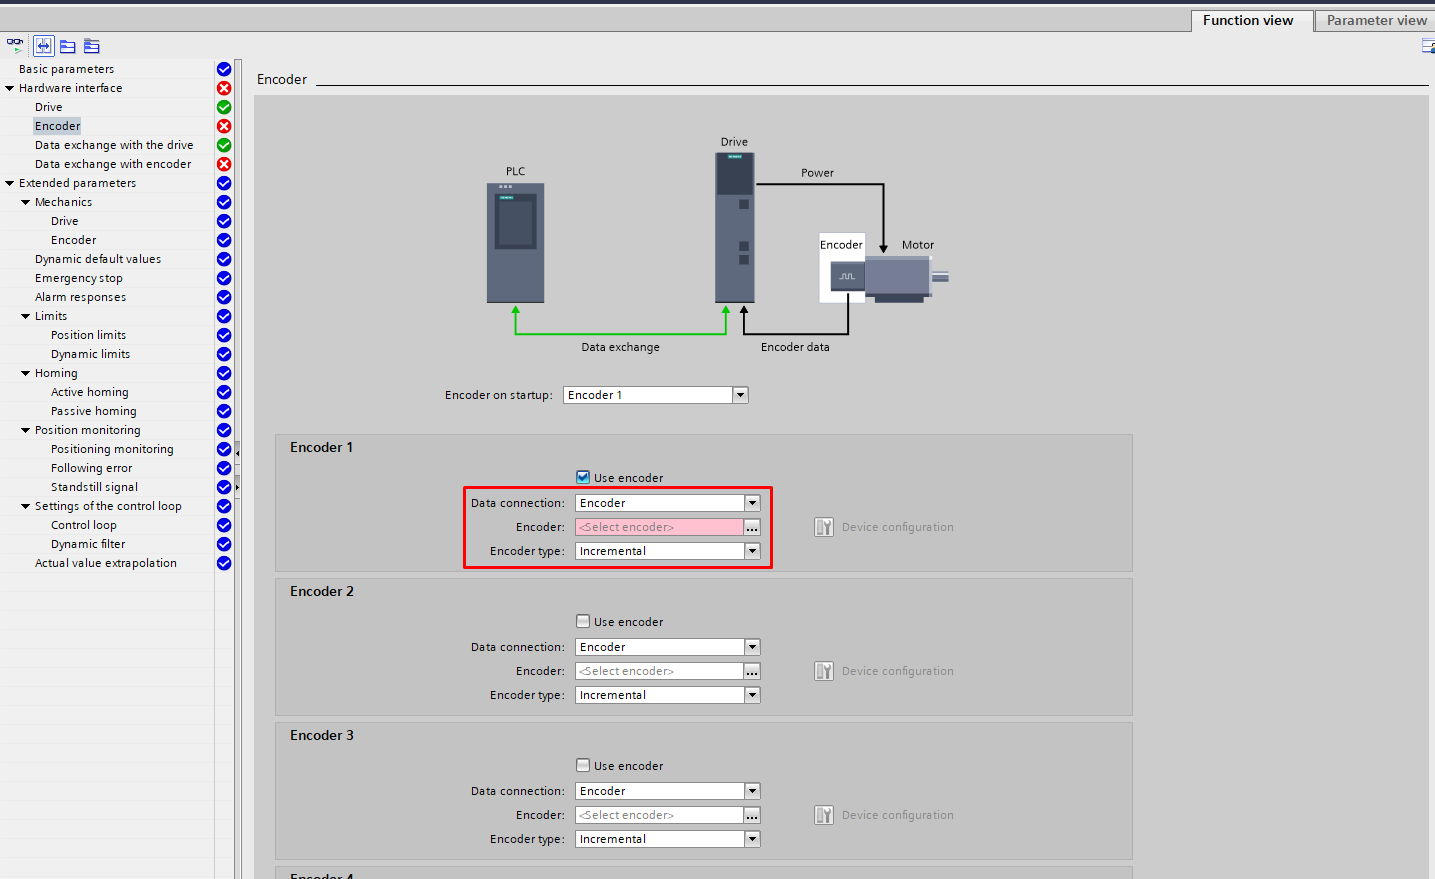Image resolution: width=1435 pixels, height=879 pixels.
Task: Click the Encoder 1 Device configuration icon
Action: click(x=824, y=527)
